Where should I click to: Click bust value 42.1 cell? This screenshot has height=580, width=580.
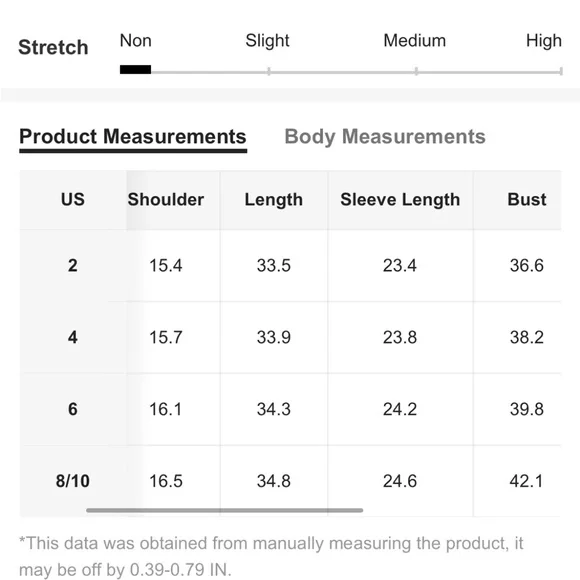coord(526,481)
